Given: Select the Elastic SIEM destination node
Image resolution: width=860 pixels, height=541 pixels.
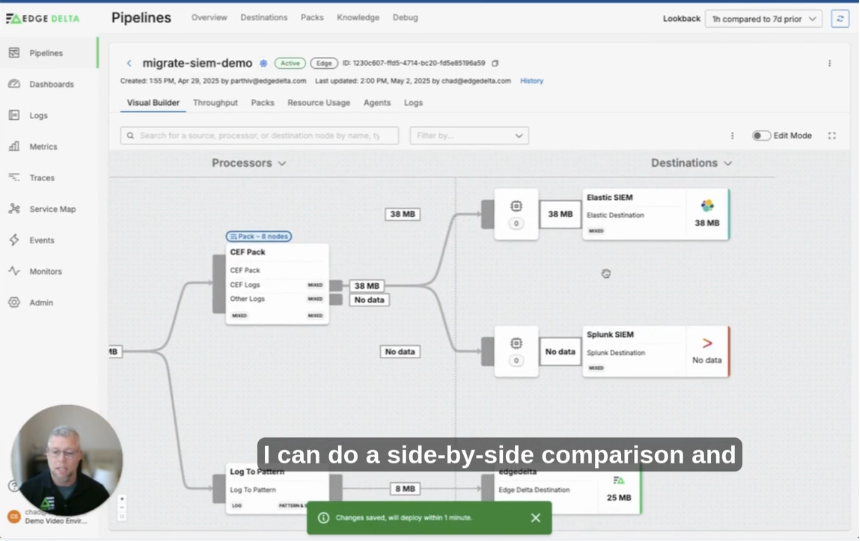Looking at the screenshot, I should click(x=656, y=214).
